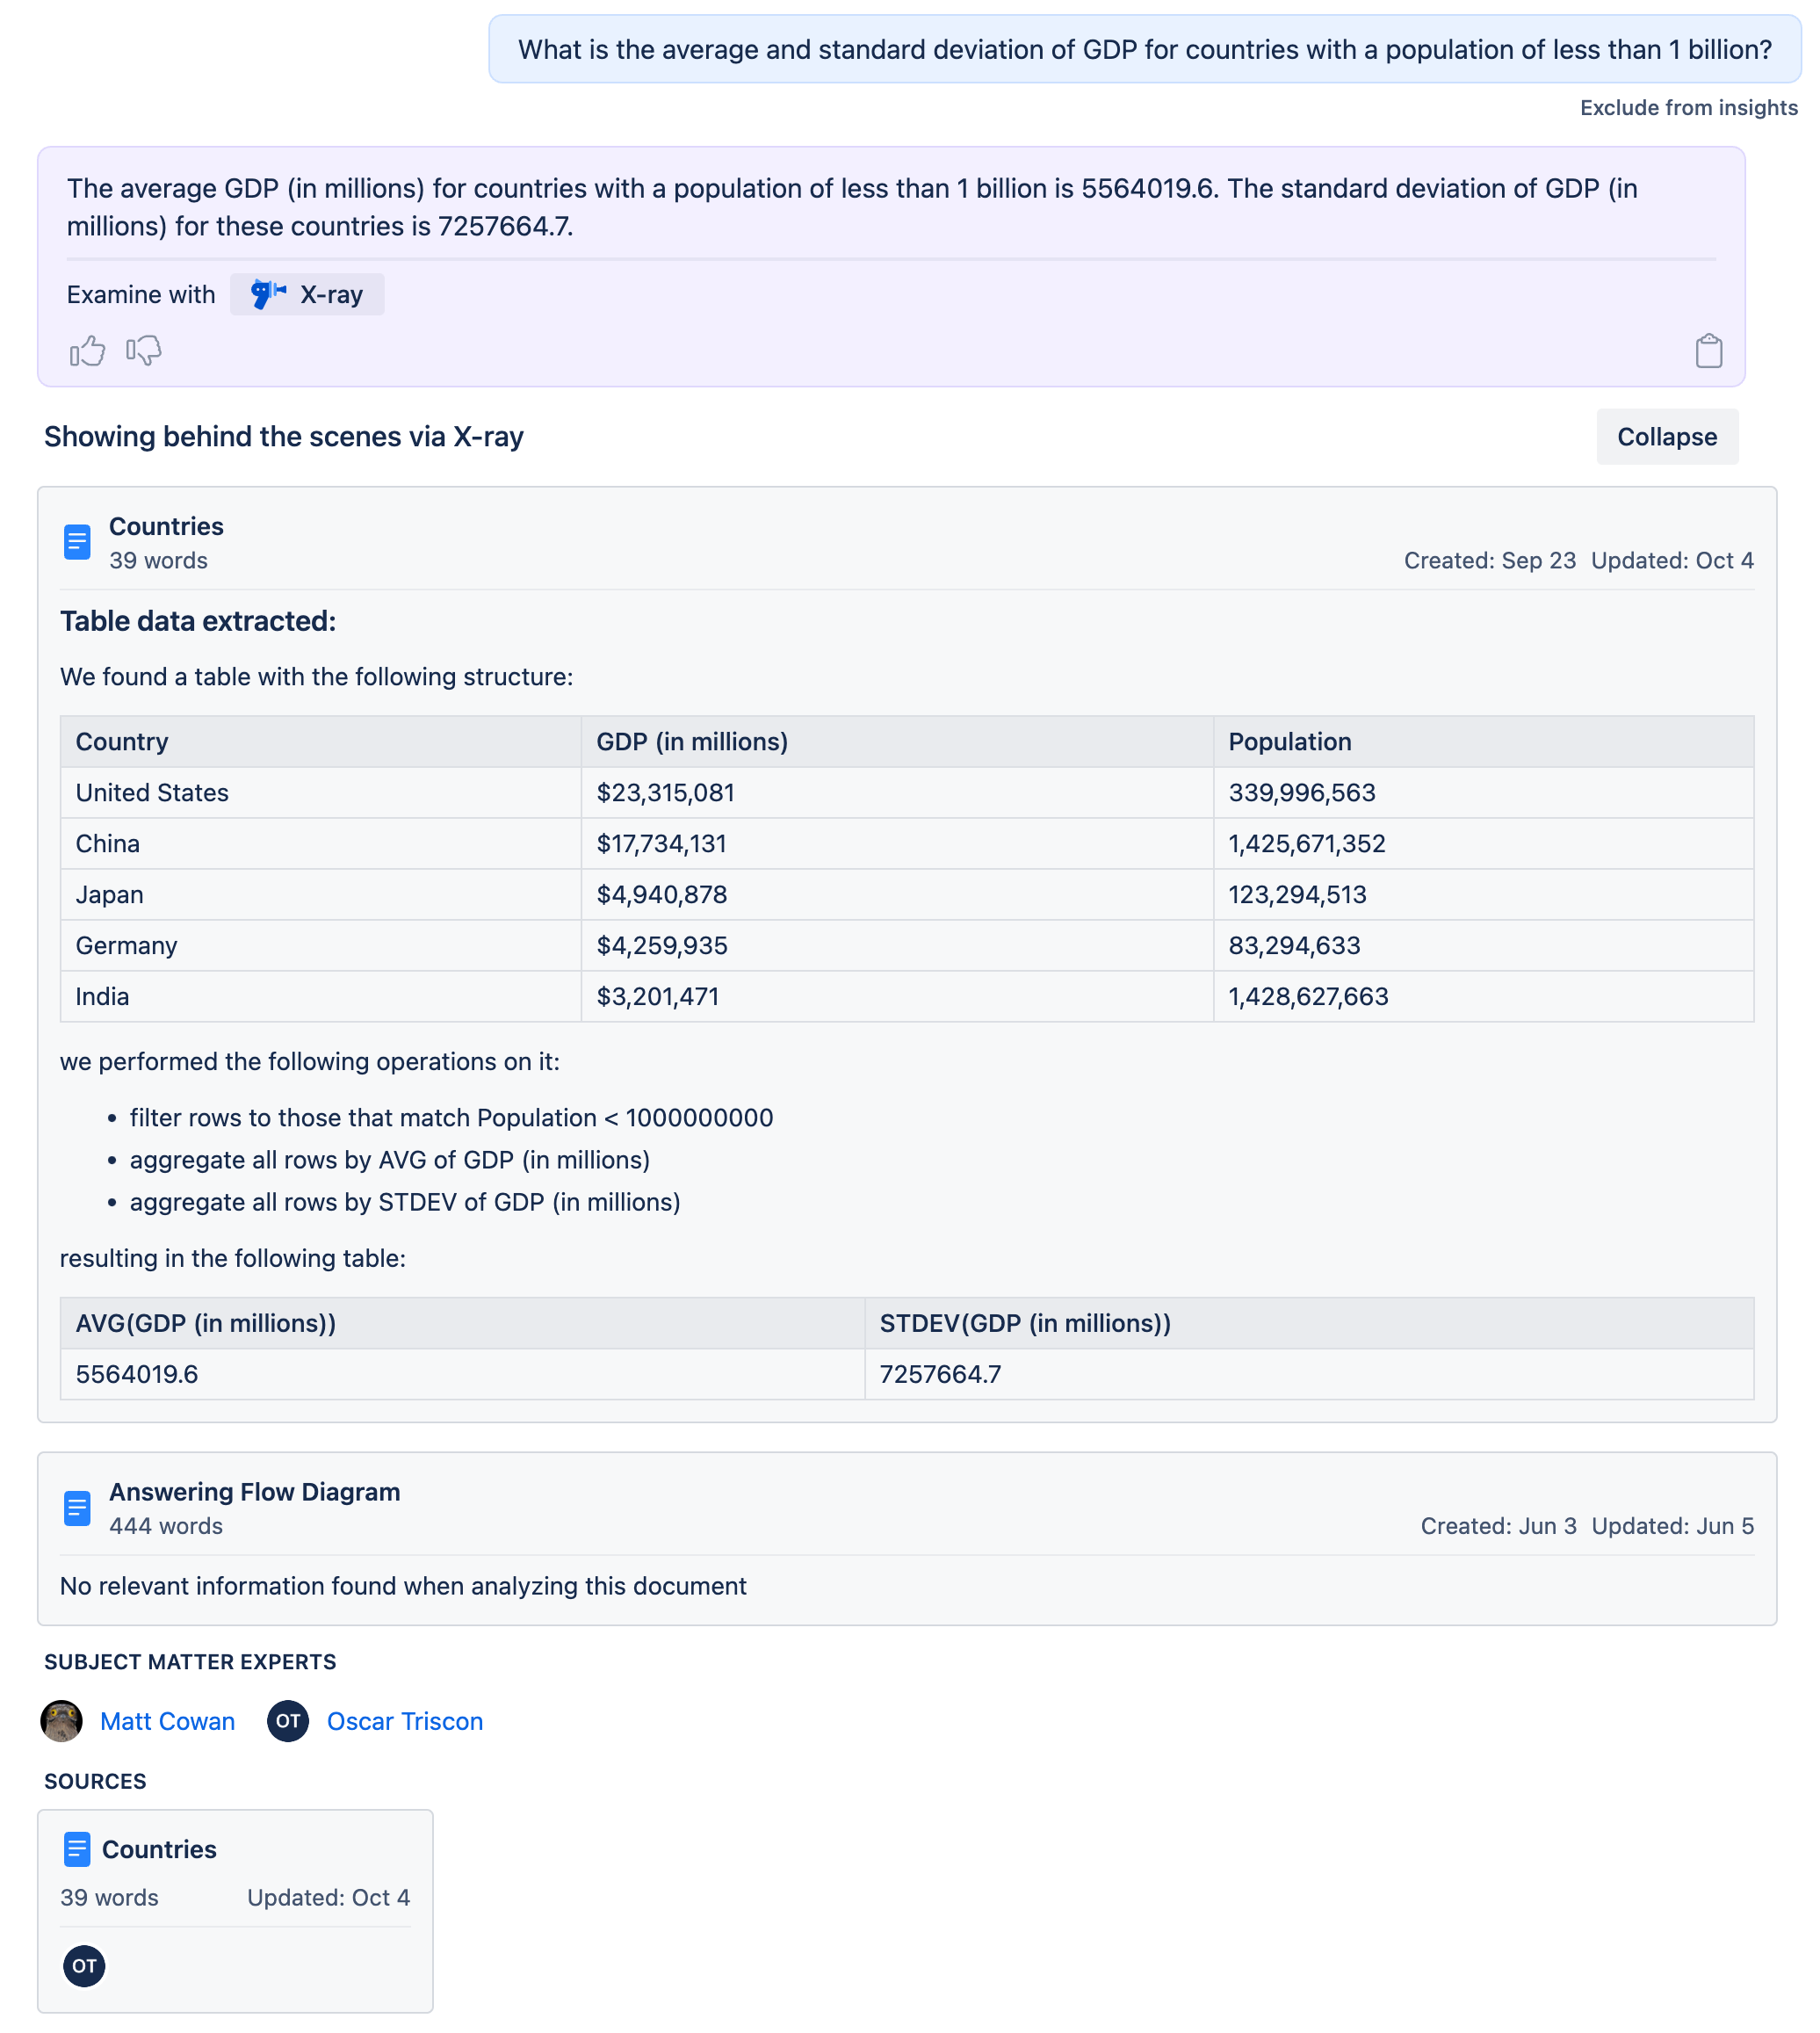
Task: Click the Countries source card title
Action: pos(159,1849)
